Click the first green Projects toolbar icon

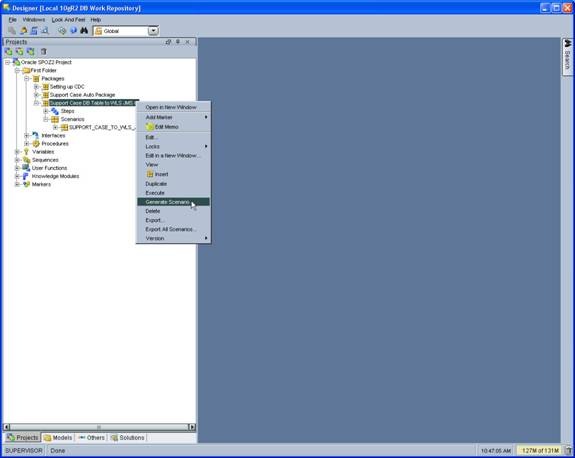click(x=8, y=52)
